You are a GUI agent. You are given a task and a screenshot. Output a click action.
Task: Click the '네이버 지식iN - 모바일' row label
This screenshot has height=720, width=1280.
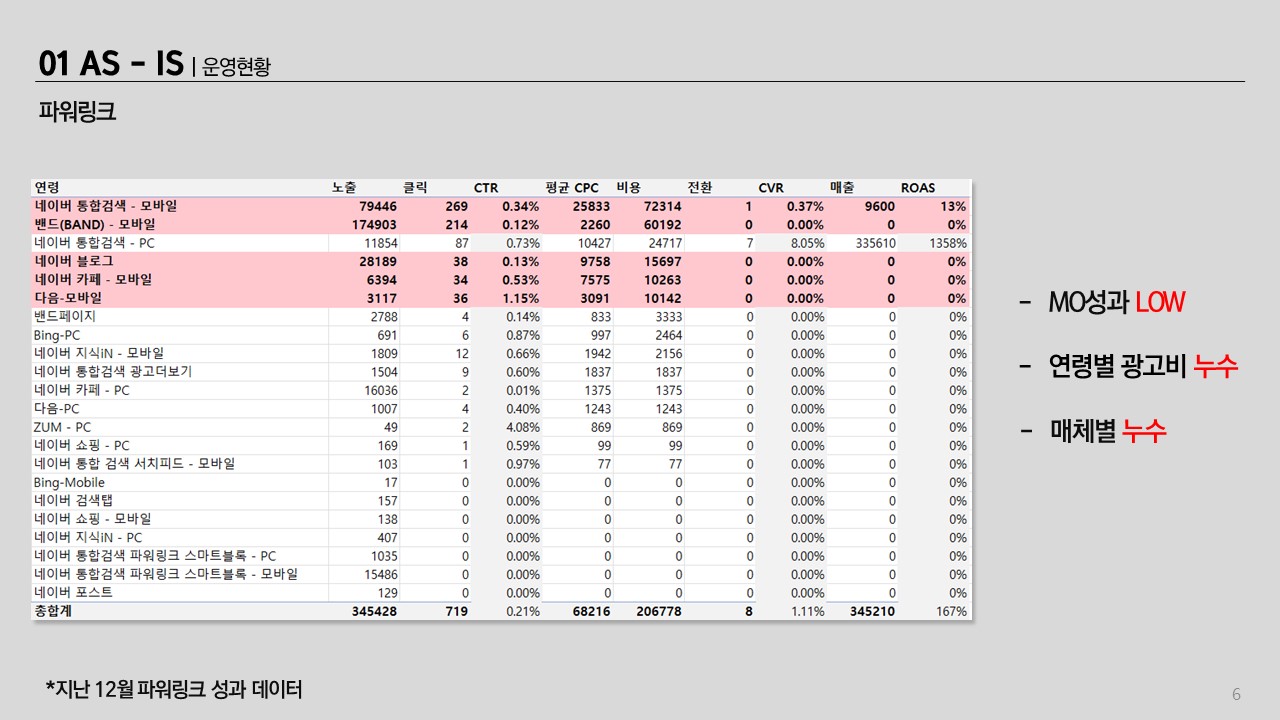(x=99, y=353)
